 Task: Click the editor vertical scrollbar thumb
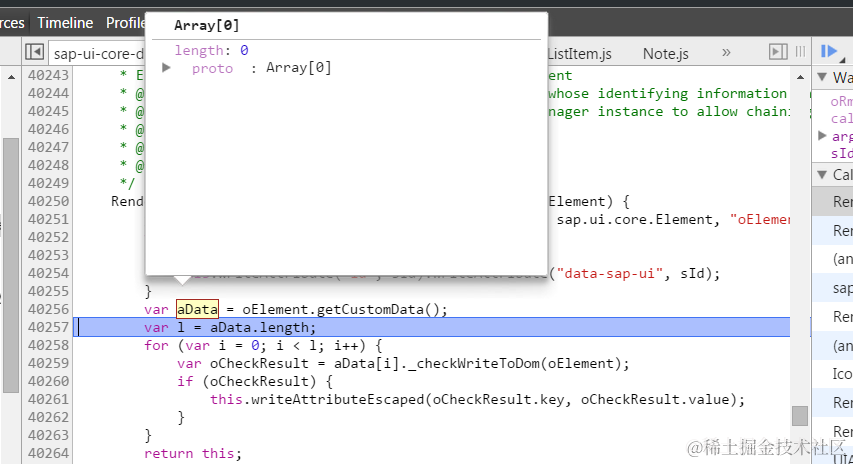coord(800,416)
